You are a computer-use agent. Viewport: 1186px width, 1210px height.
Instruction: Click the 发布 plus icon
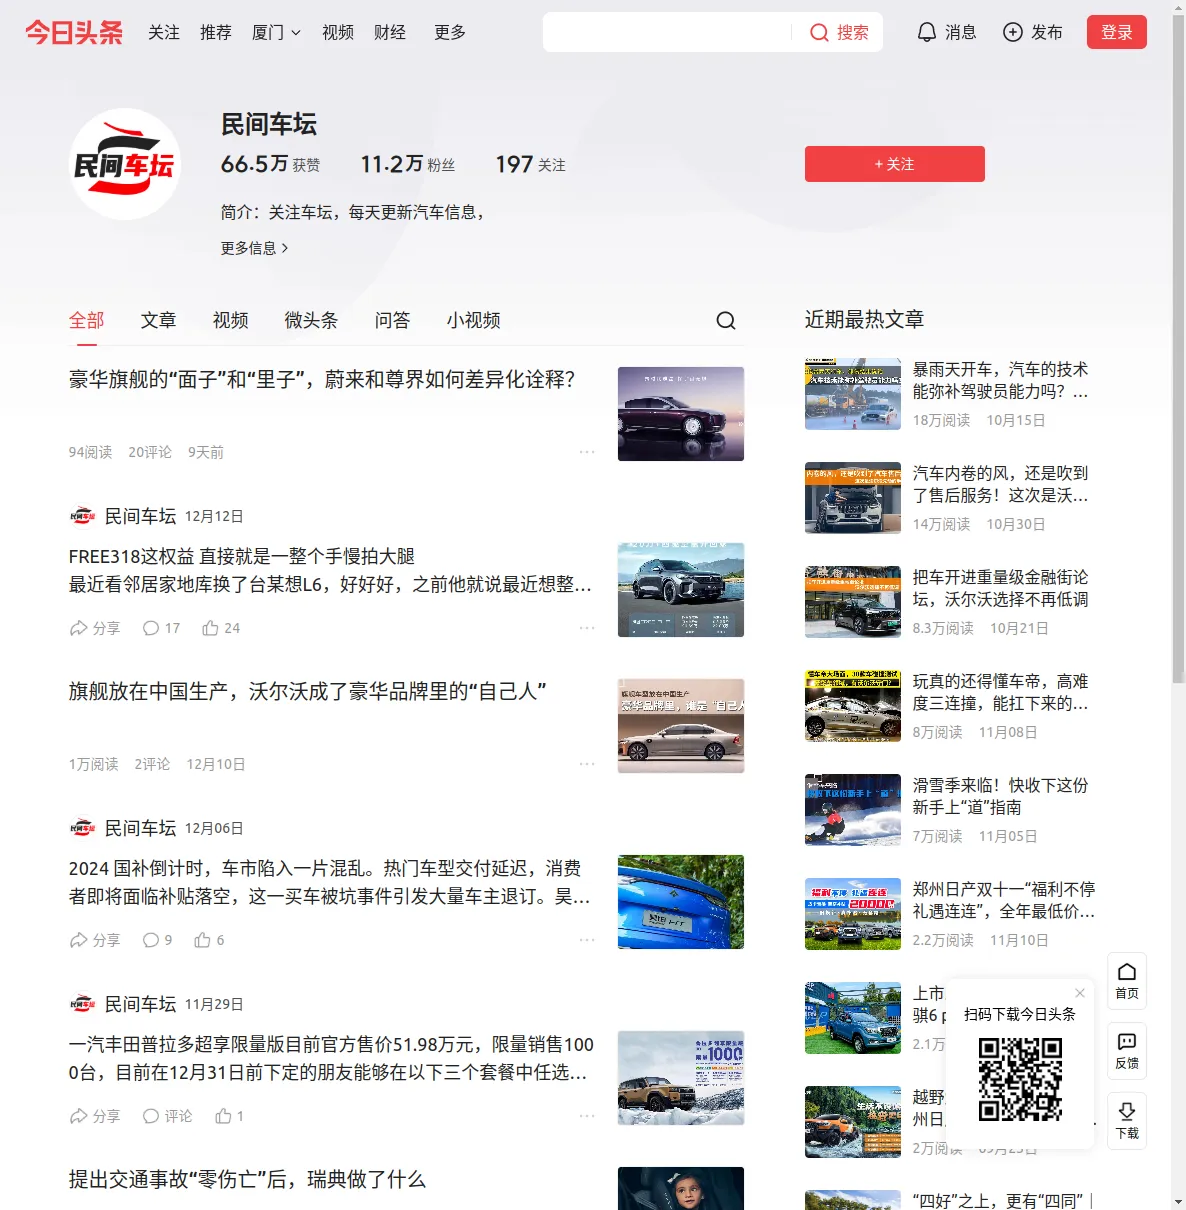pyautogui.click(x=1033, y=32)
